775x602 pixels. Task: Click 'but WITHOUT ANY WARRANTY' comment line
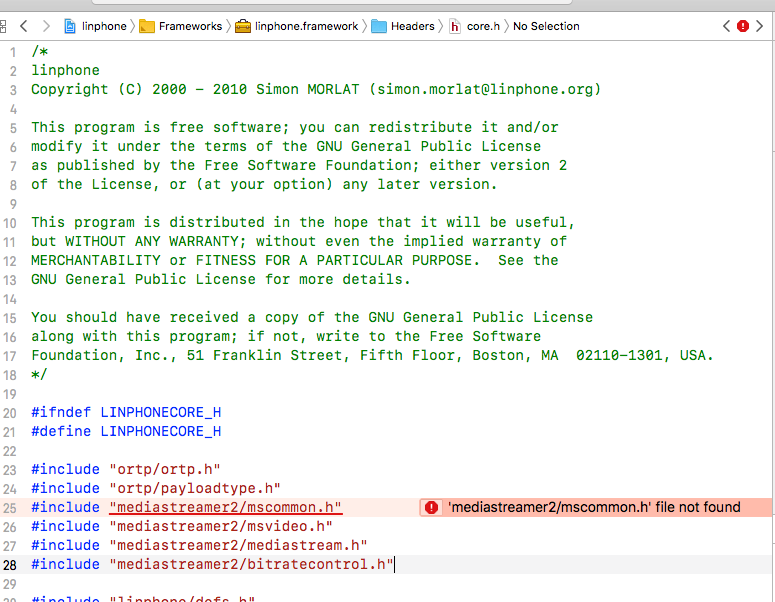point(299,241)
